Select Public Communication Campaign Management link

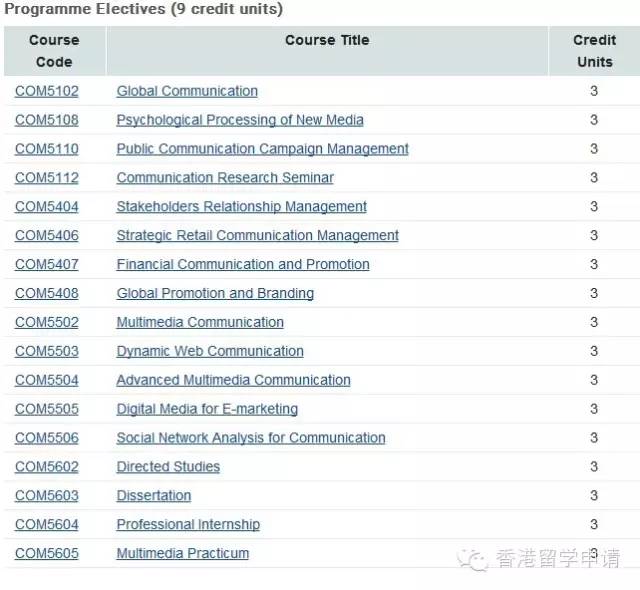click(262, 149)
